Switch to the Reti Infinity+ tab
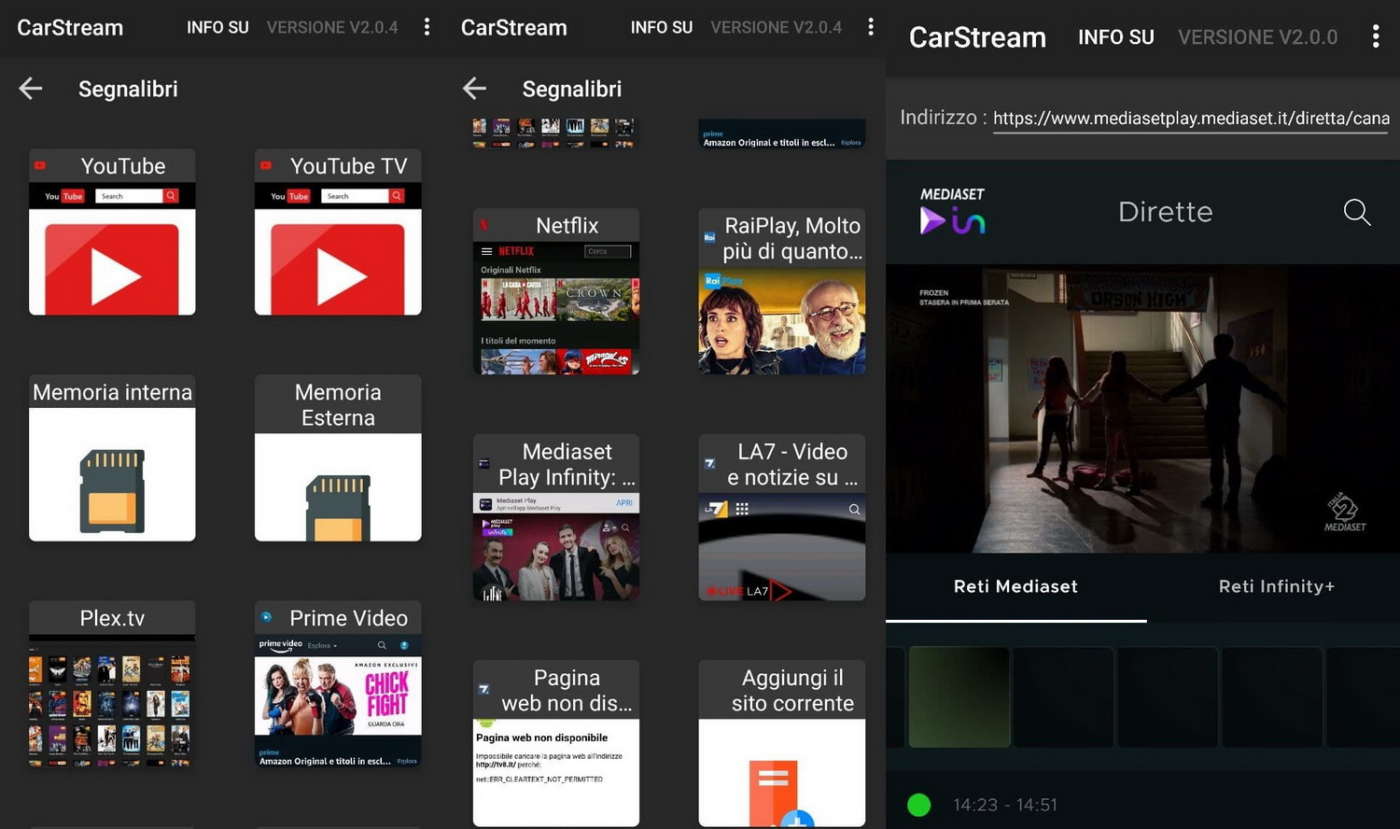This screenshot has width=1400, height=829. tap(1276, 587)
